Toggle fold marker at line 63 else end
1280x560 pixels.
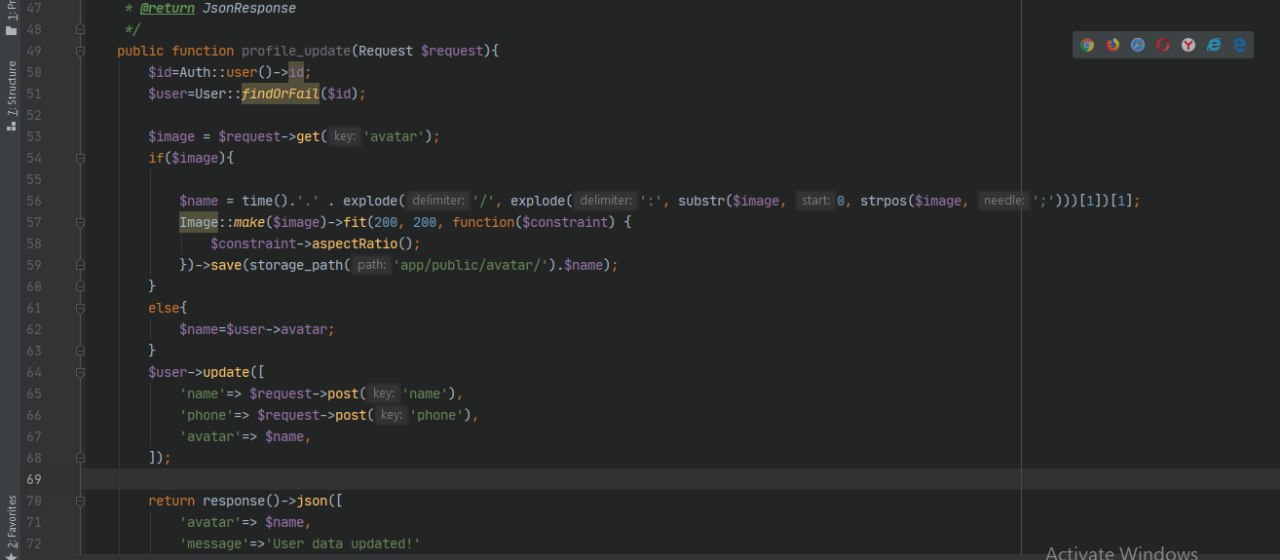(x=80, y=351)
